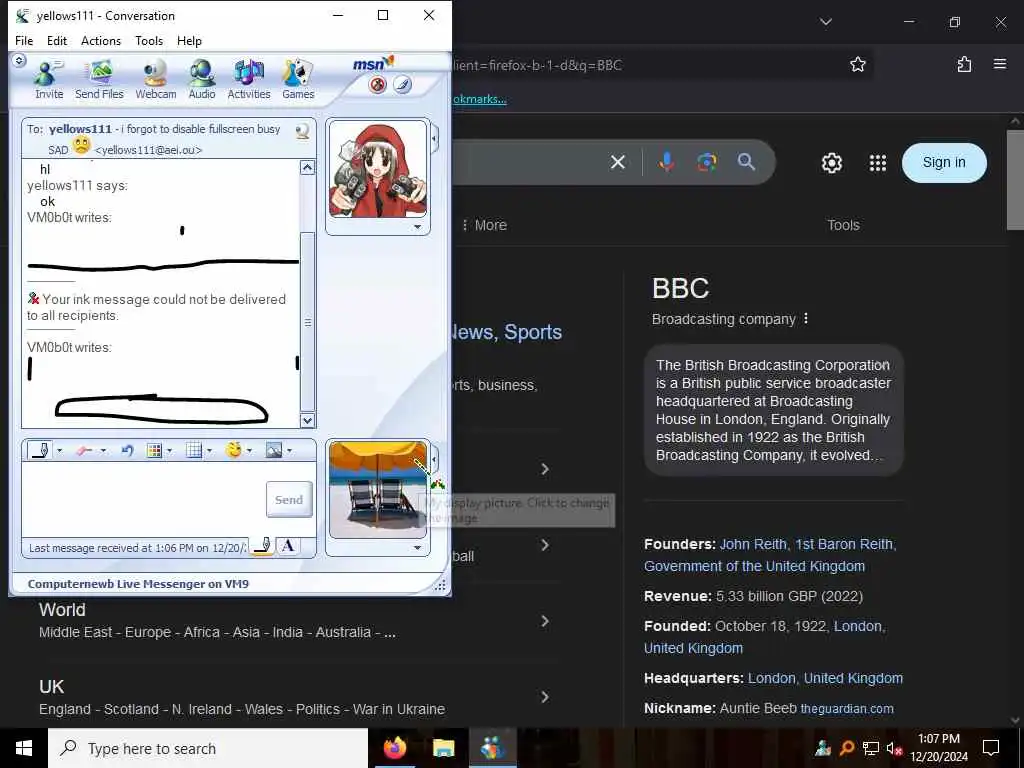Screen dimensions: 1024x768
Task: Open the pen tool options arrow
Action: click(59, 451)
